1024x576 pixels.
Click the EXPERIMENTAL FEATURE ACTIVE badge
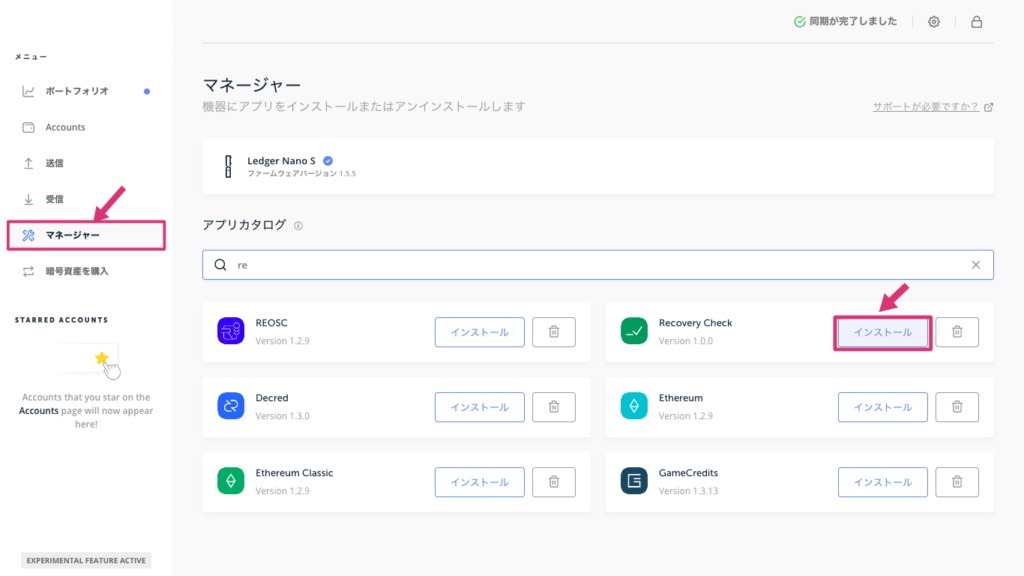(x=86, y=560)
